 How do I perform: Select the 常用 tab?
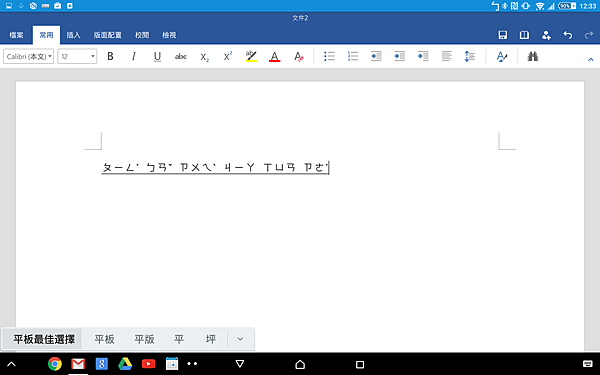pyautogui.click(x=46, y=35)
